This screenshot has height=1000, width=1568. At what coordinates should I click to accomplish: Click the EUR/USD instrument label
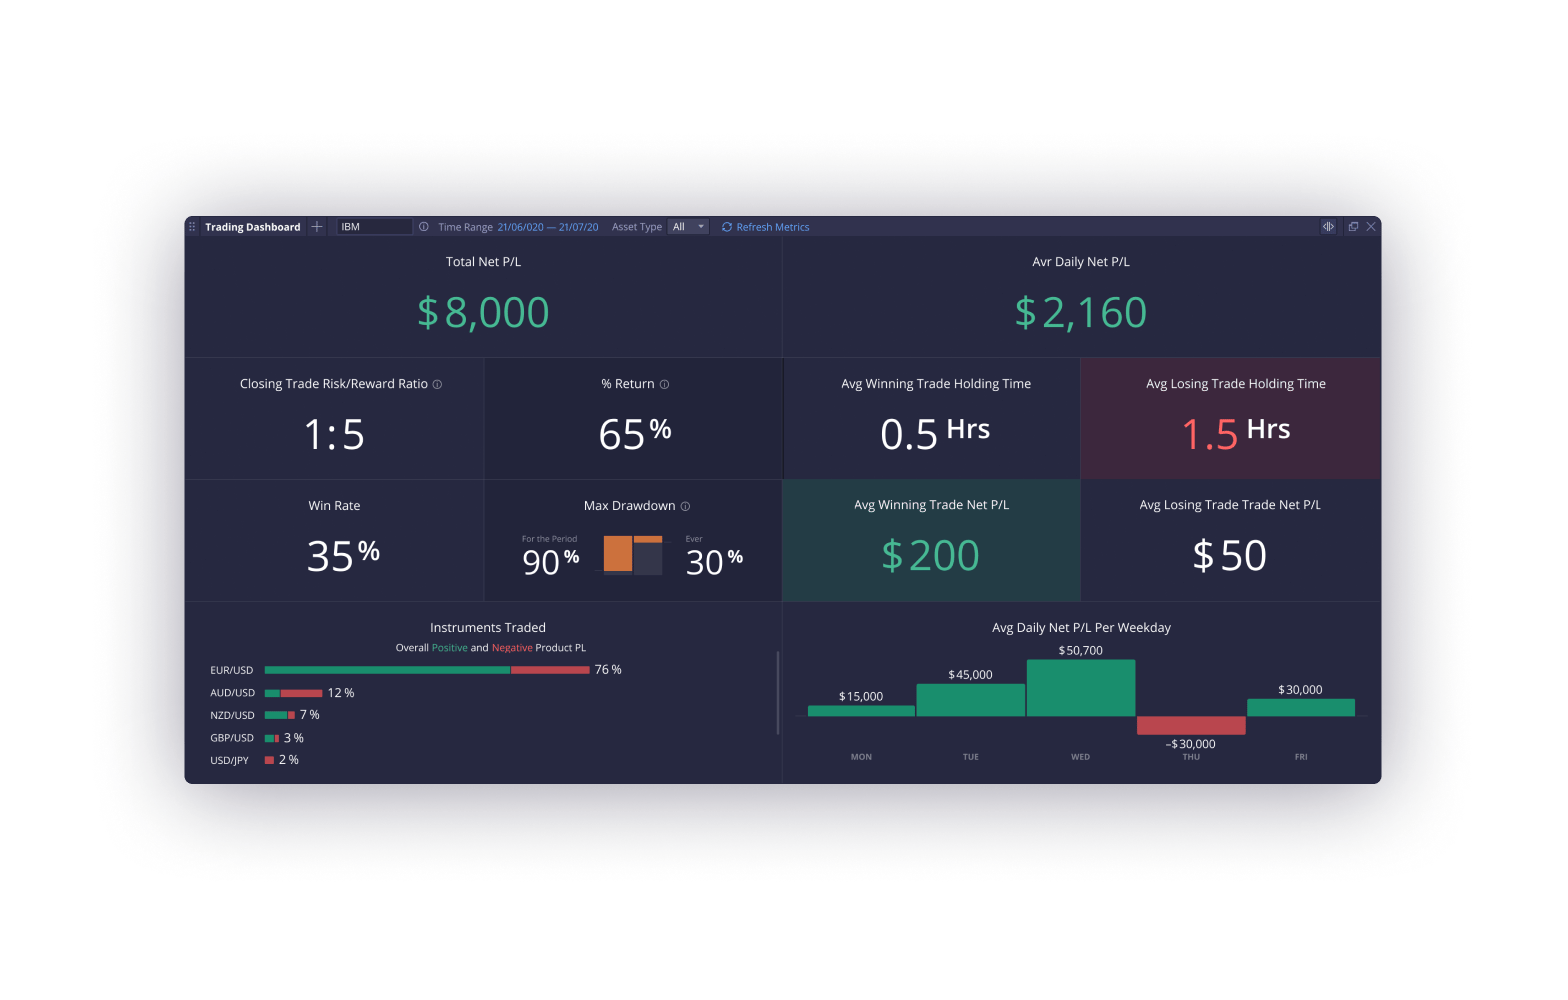click(x=232, y=670)
